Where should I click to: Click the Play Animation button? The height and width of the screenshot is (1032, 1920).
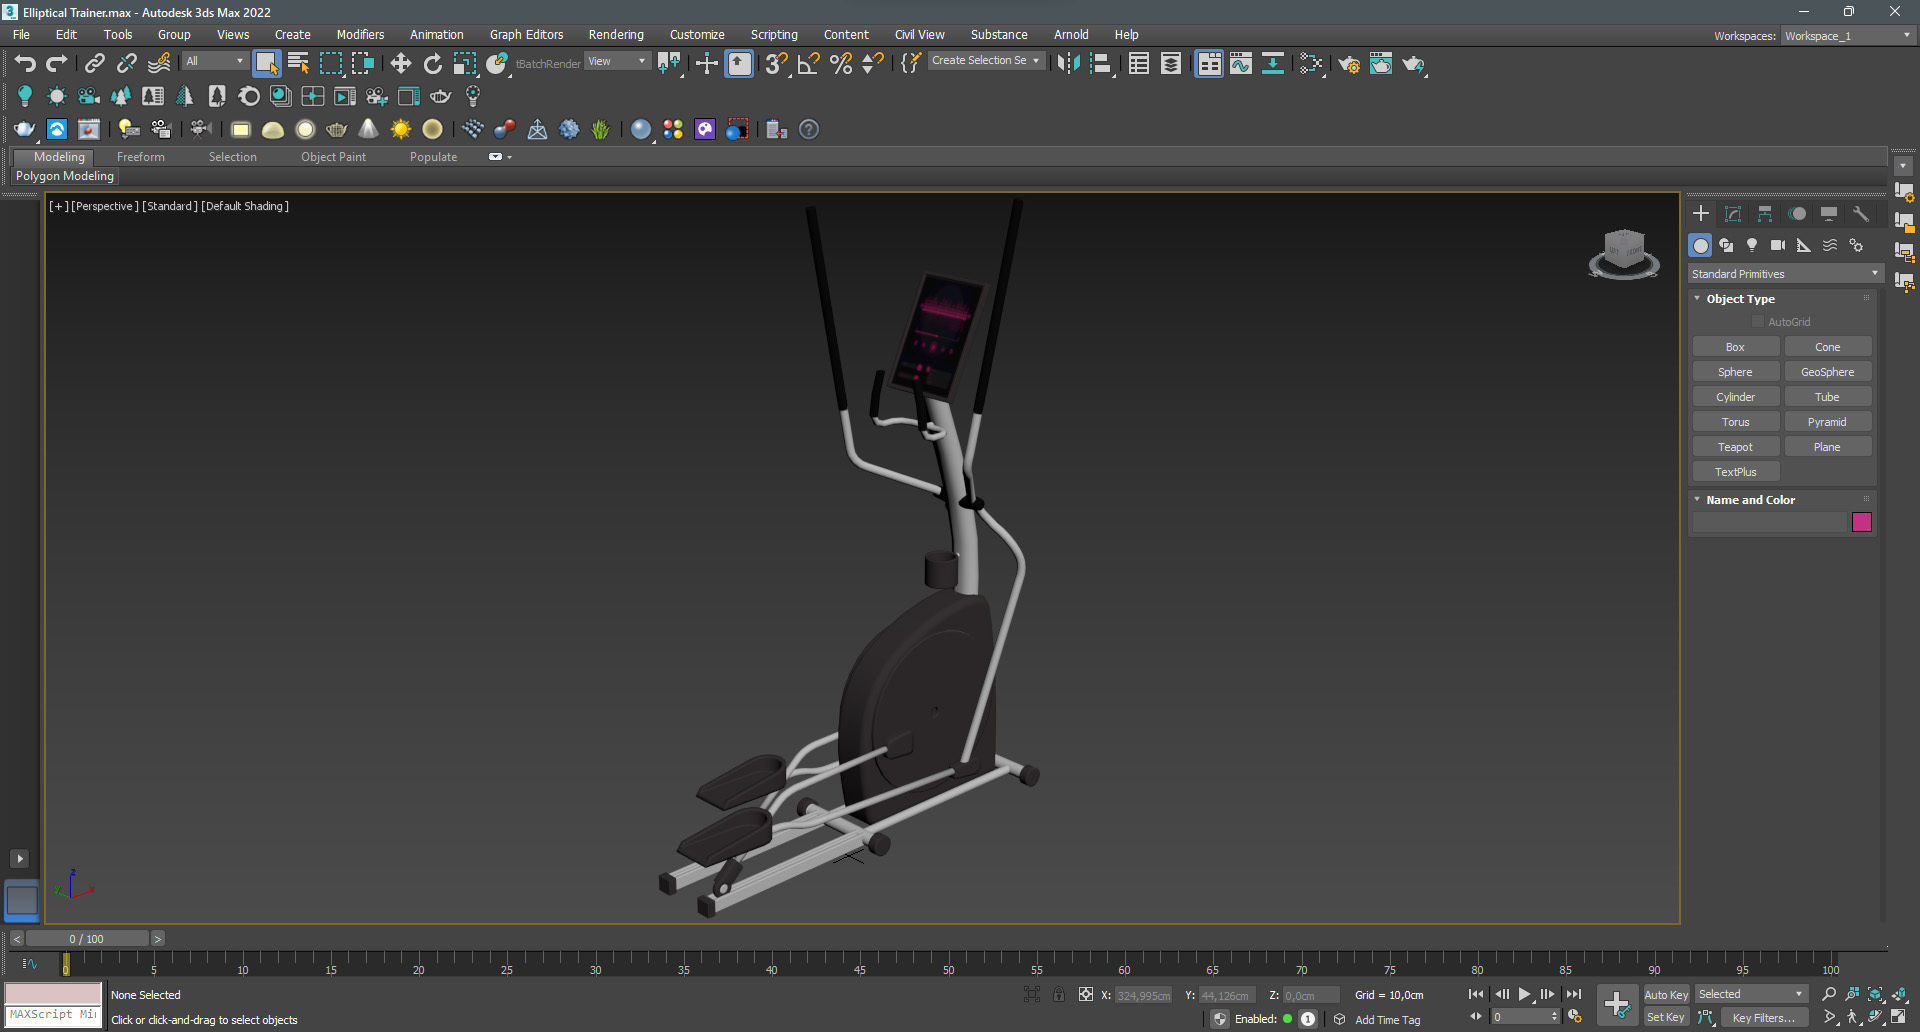[1525, 994]
